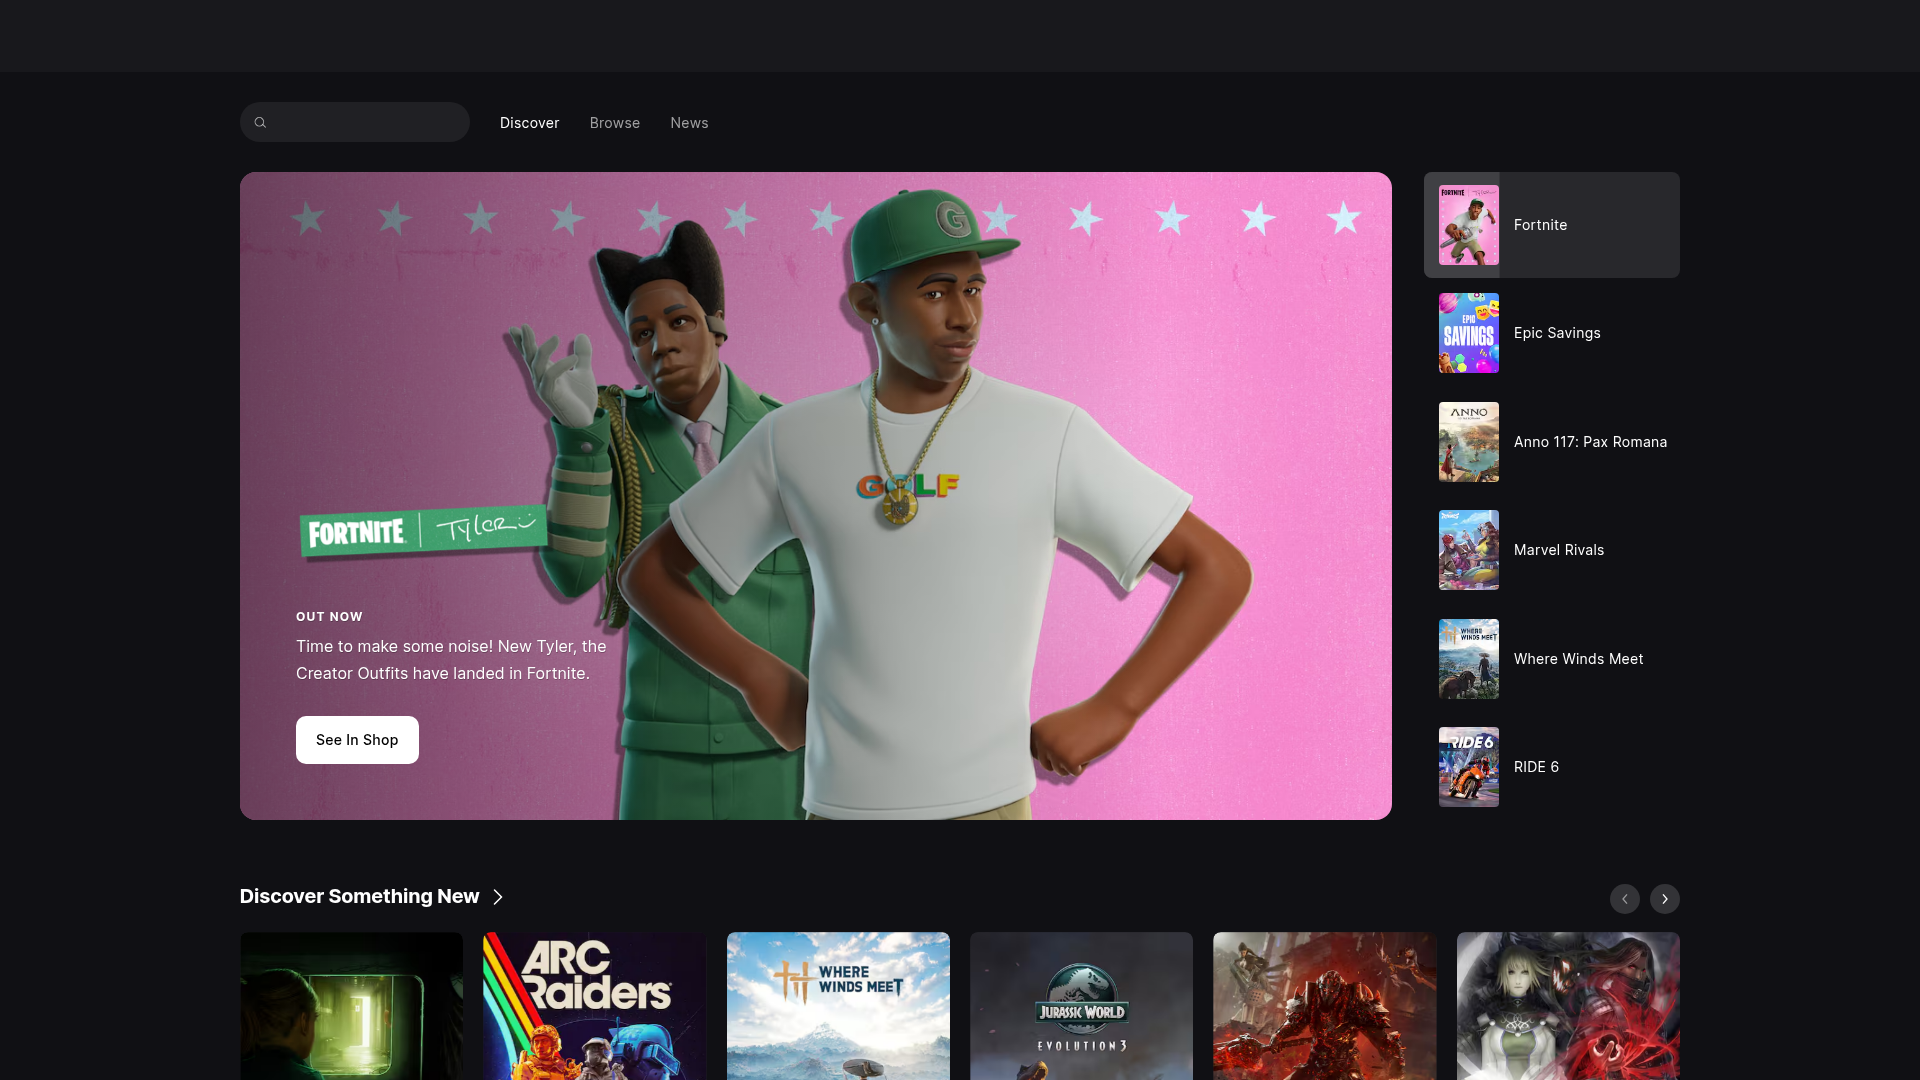Image resolution: width=1920 pixels, height=1080 pixels.
Task: Click the RIDE 6 cover art thumbnail
Action: [x=1468, y=767]
